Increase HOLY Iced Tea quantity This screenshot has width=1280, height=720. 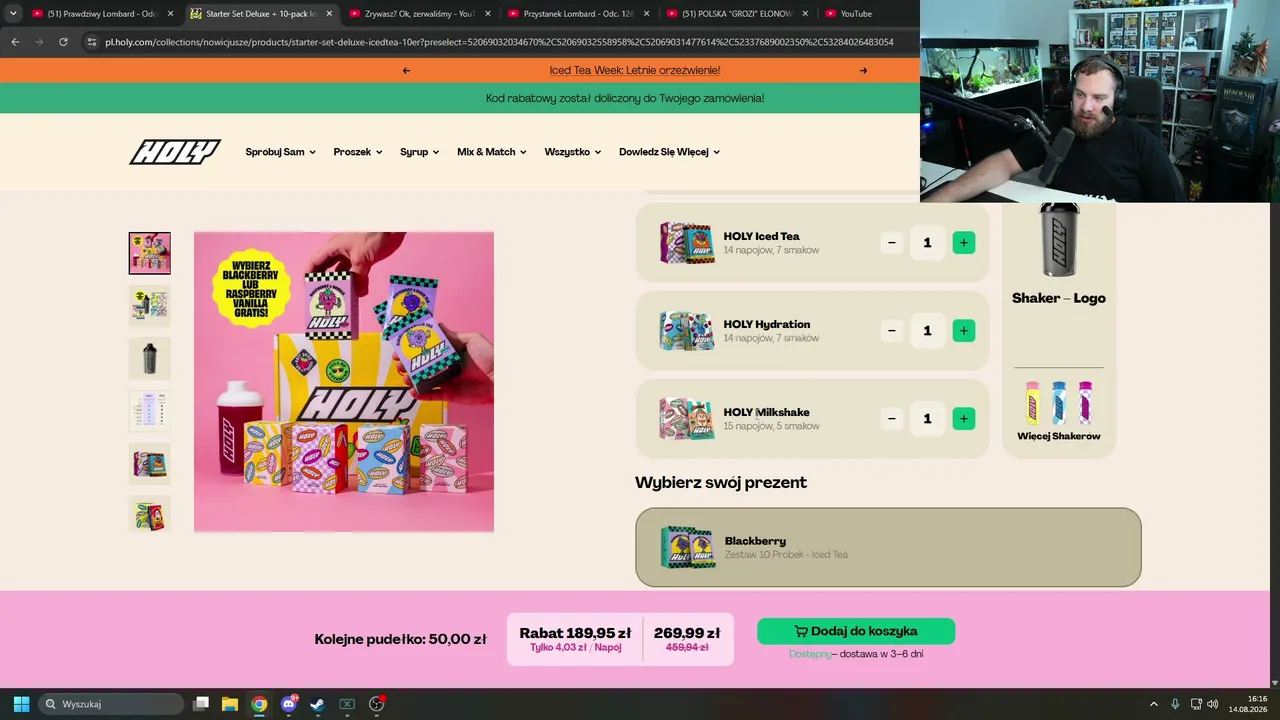[x=963, y=243]
